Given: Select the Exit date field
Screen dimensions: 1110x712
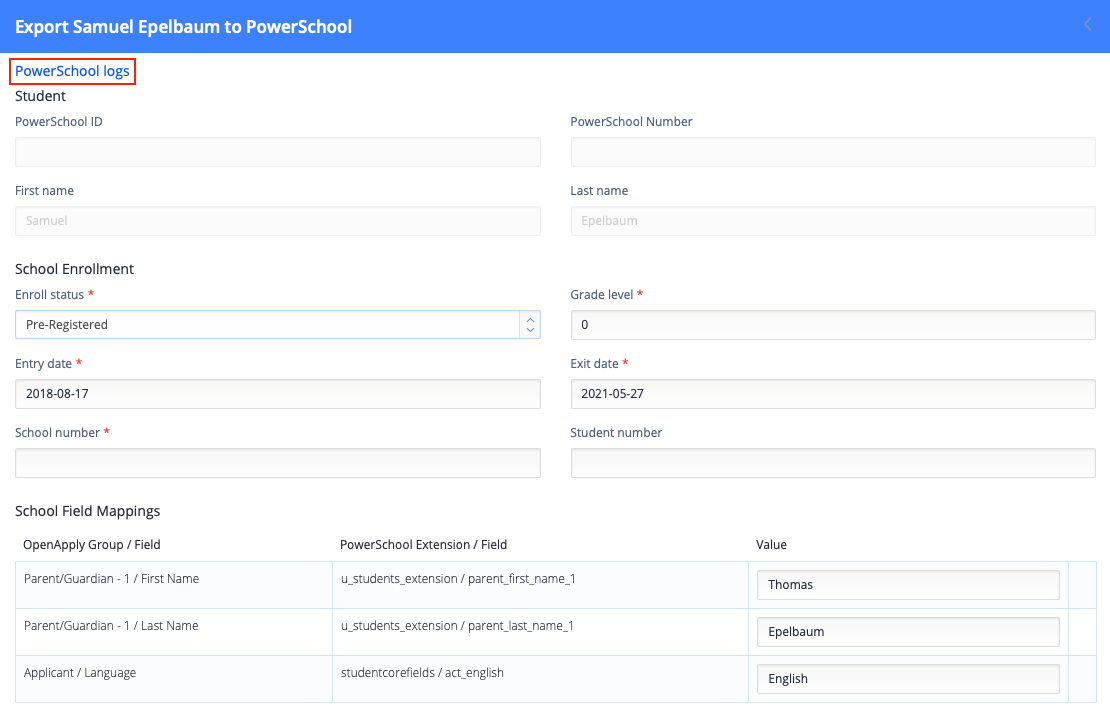Looking at the screenshot, I should click(833, 394).
